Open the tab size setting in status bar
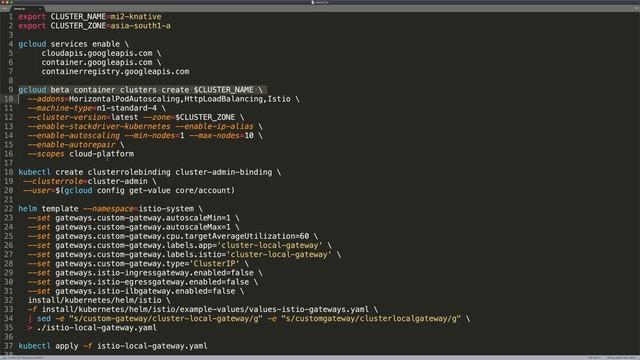Viewport: 640px width, 360px height. [595, 358]
